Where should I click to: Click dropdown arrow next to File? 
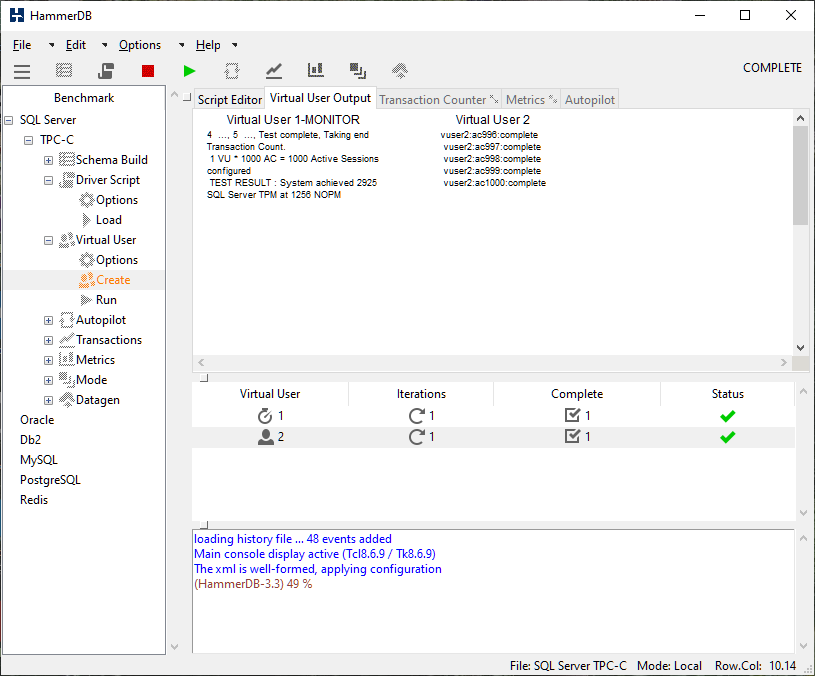pos(51,45)
